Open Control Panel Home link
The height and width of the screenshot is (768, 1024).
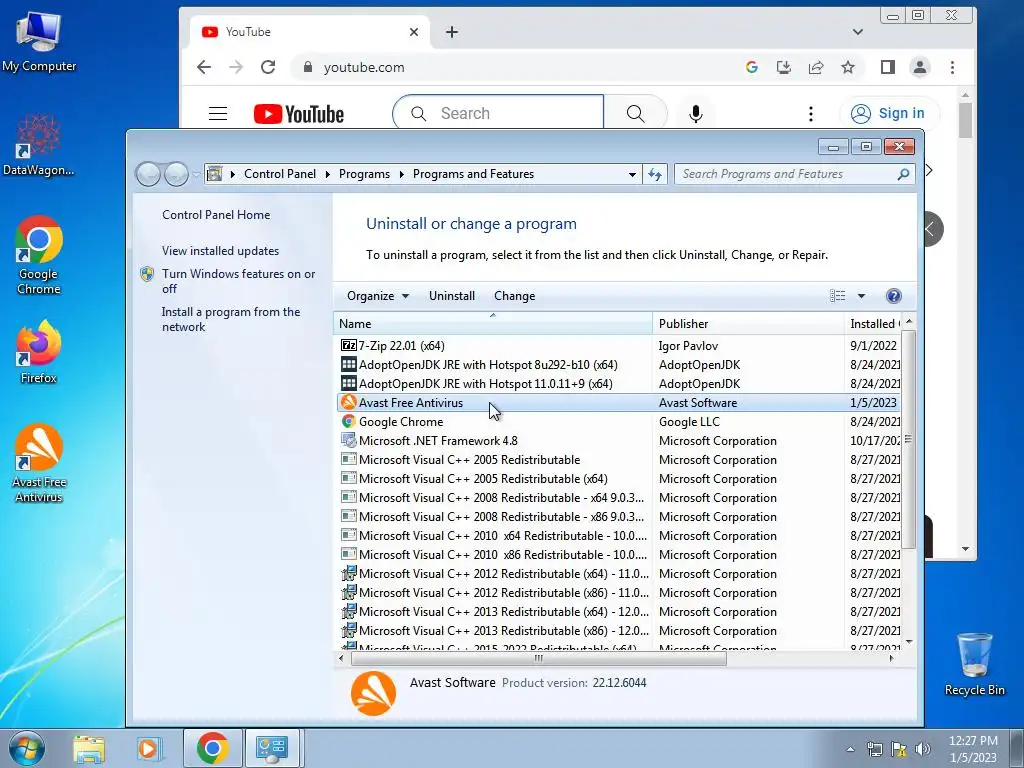(x=216, y=215)
